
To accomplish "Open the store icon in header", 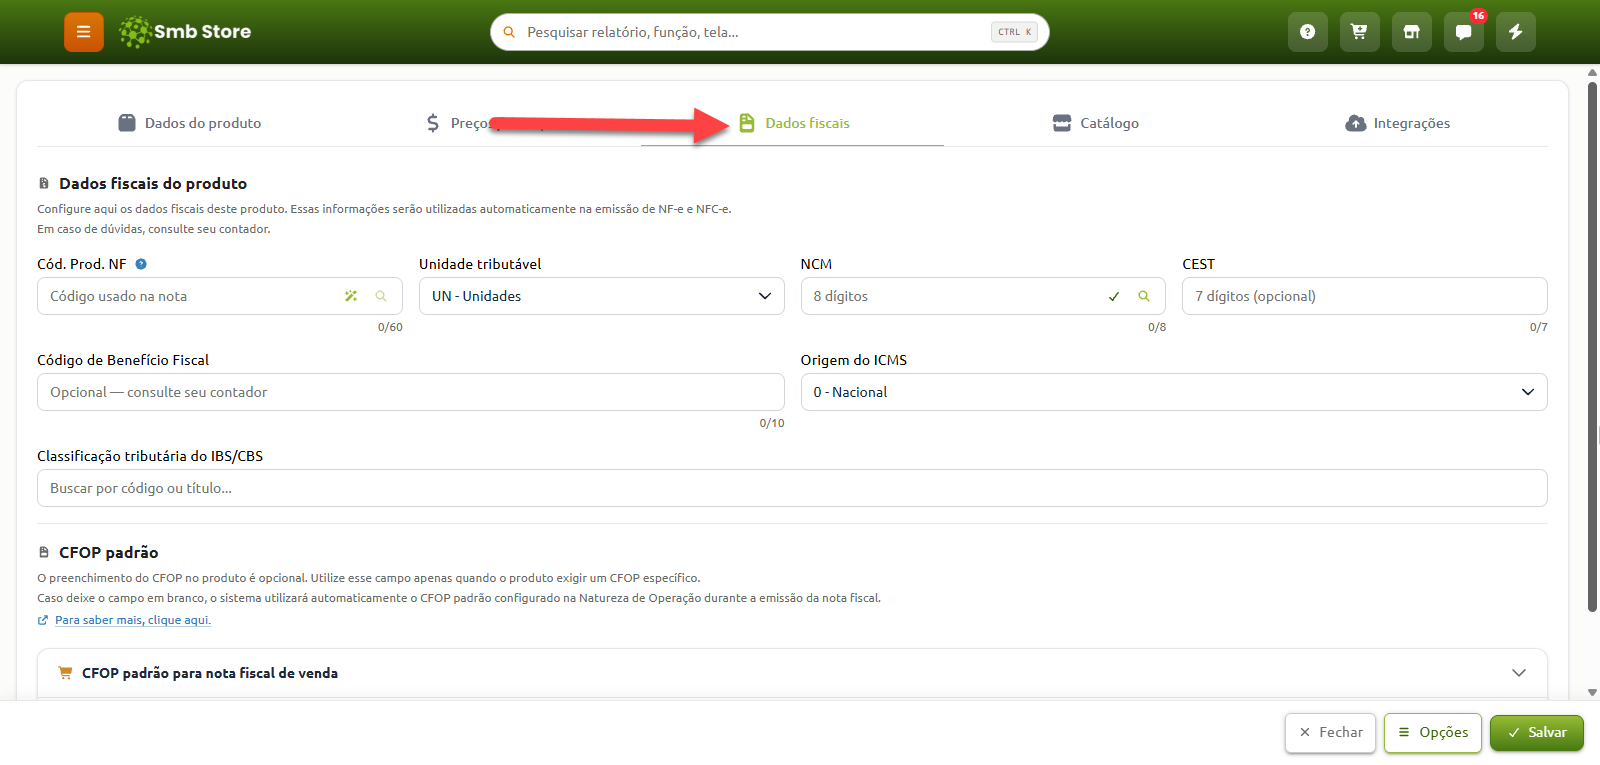I will click(1411, 32).
